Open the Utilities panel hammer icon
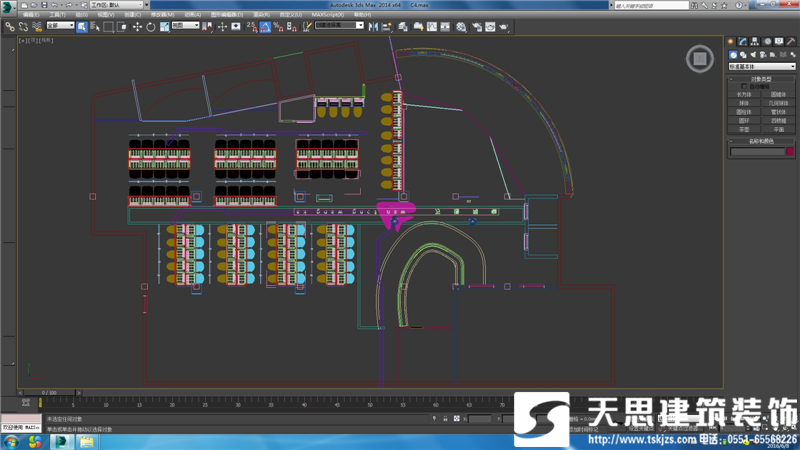This screenshot has width=800, height=450. click(791, 41)
